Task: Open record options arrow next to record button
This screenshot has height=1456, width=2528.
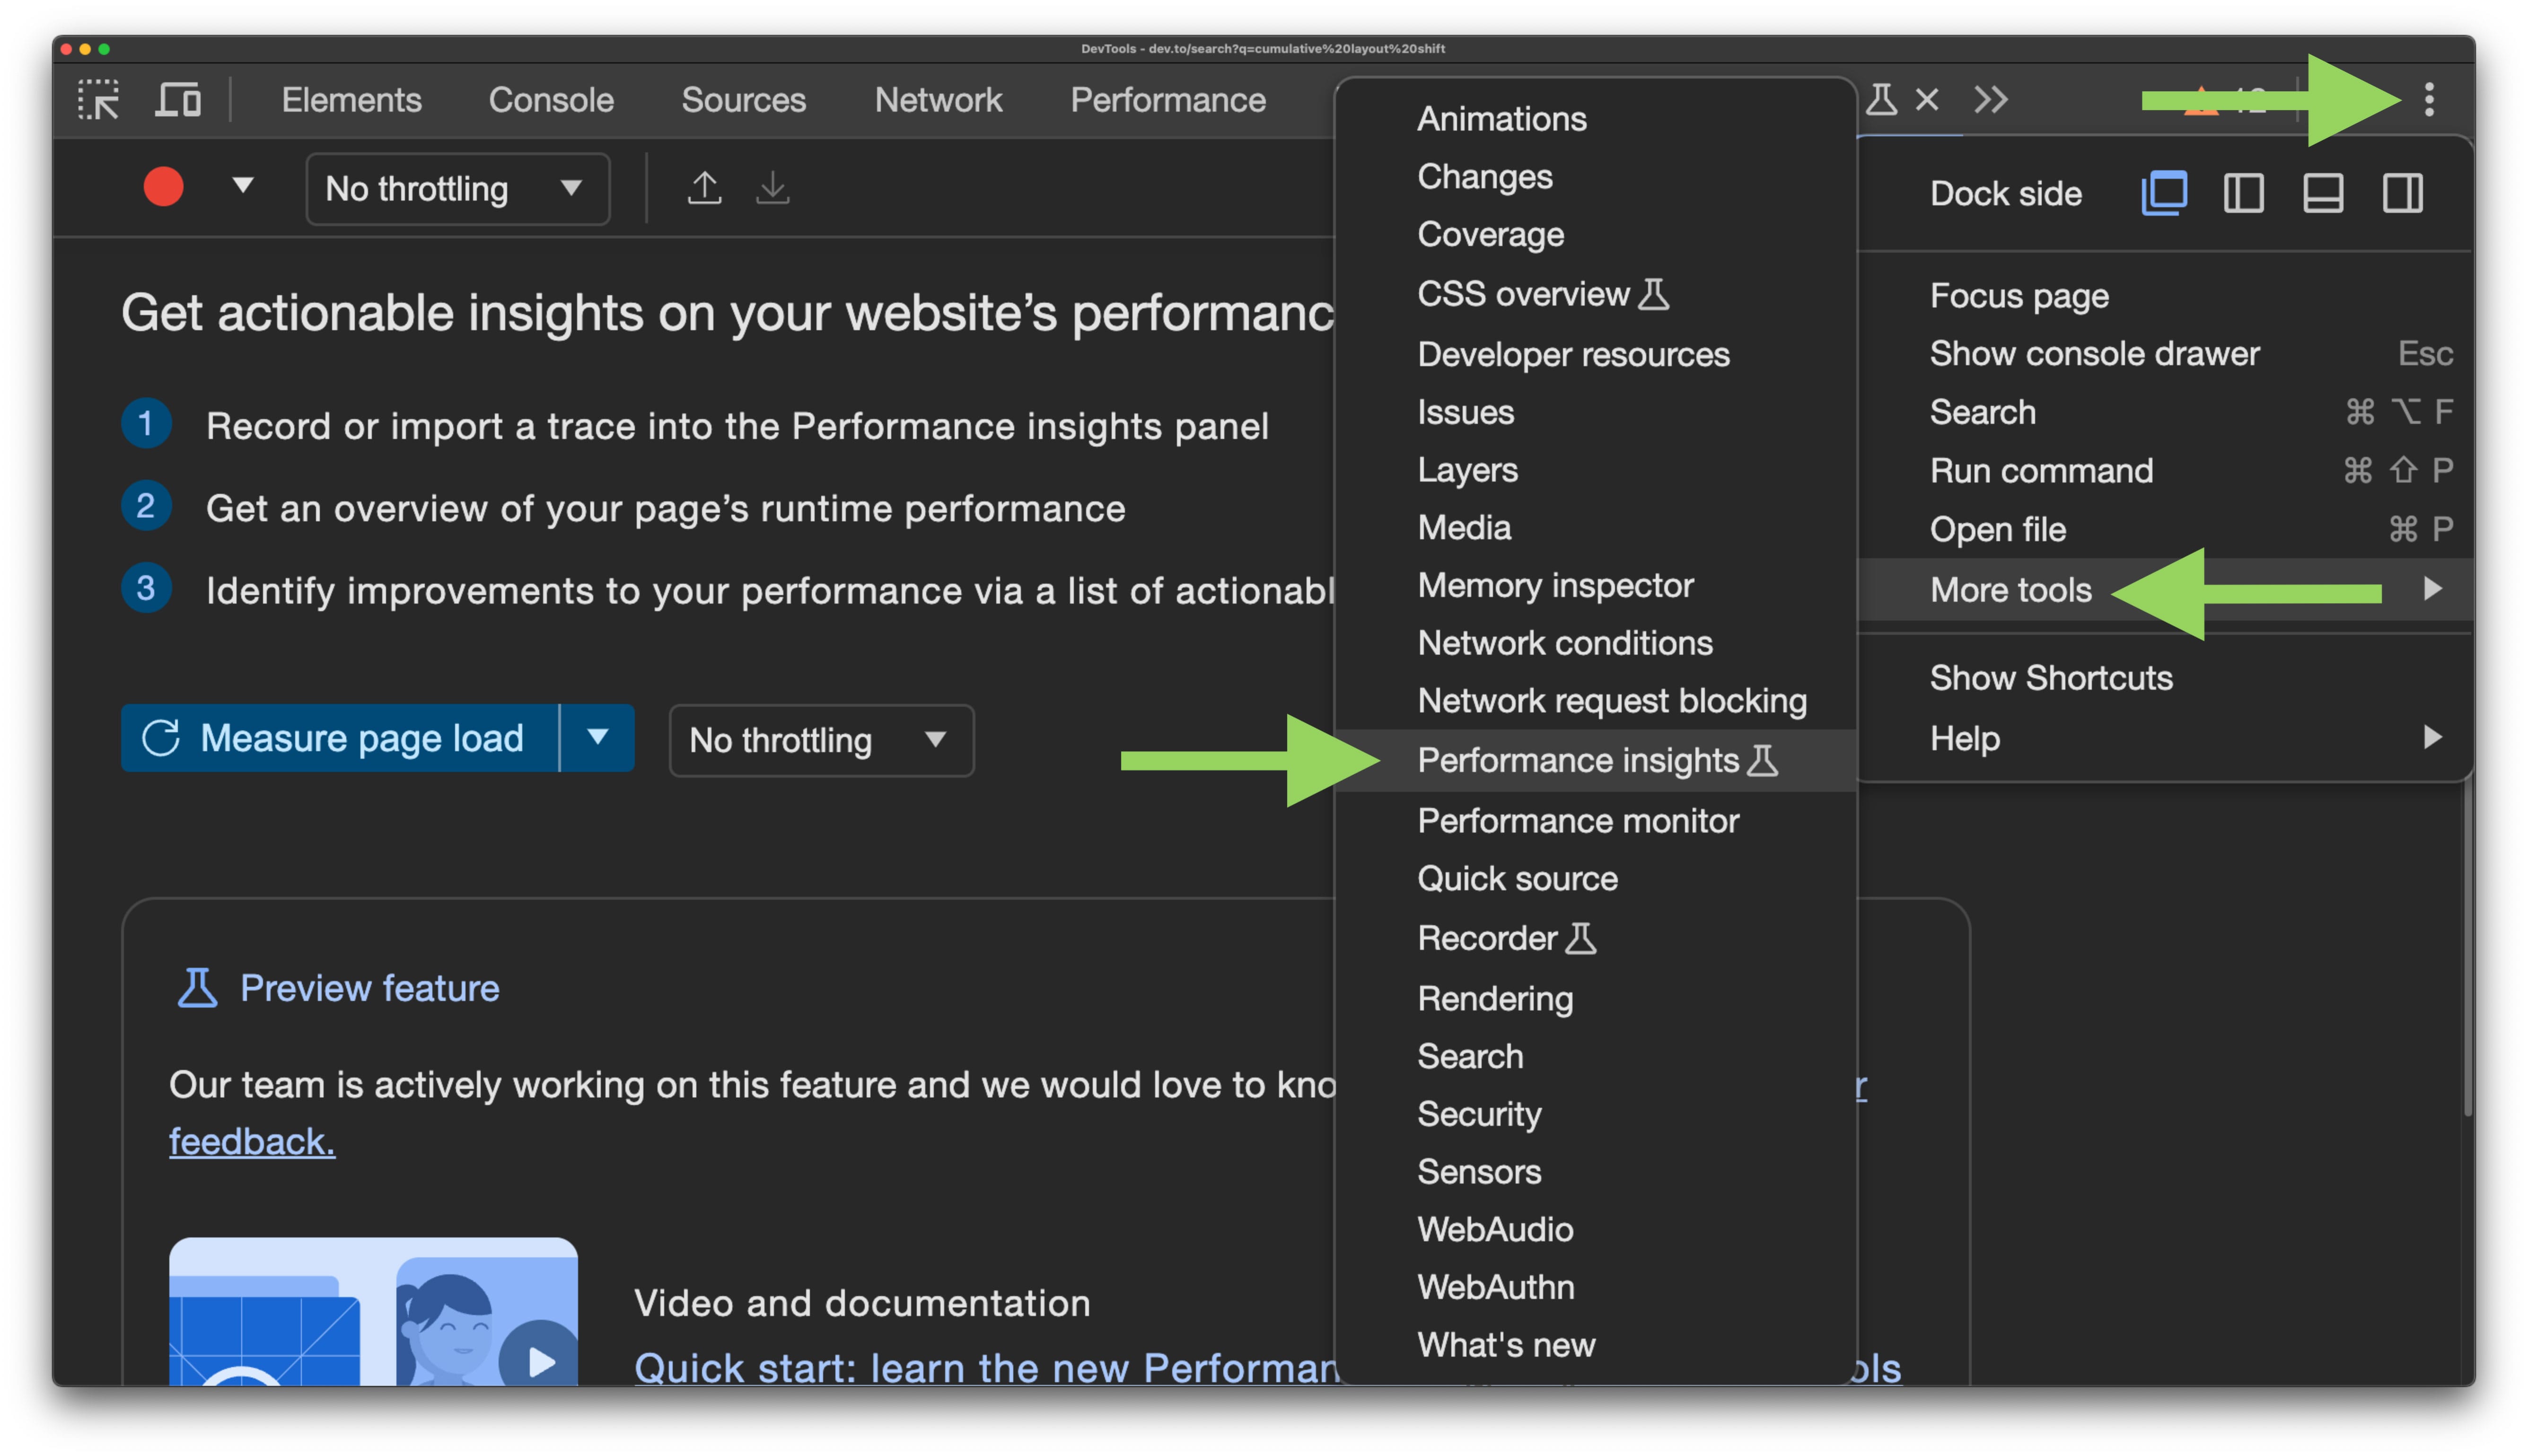Action: pos(242,186)
